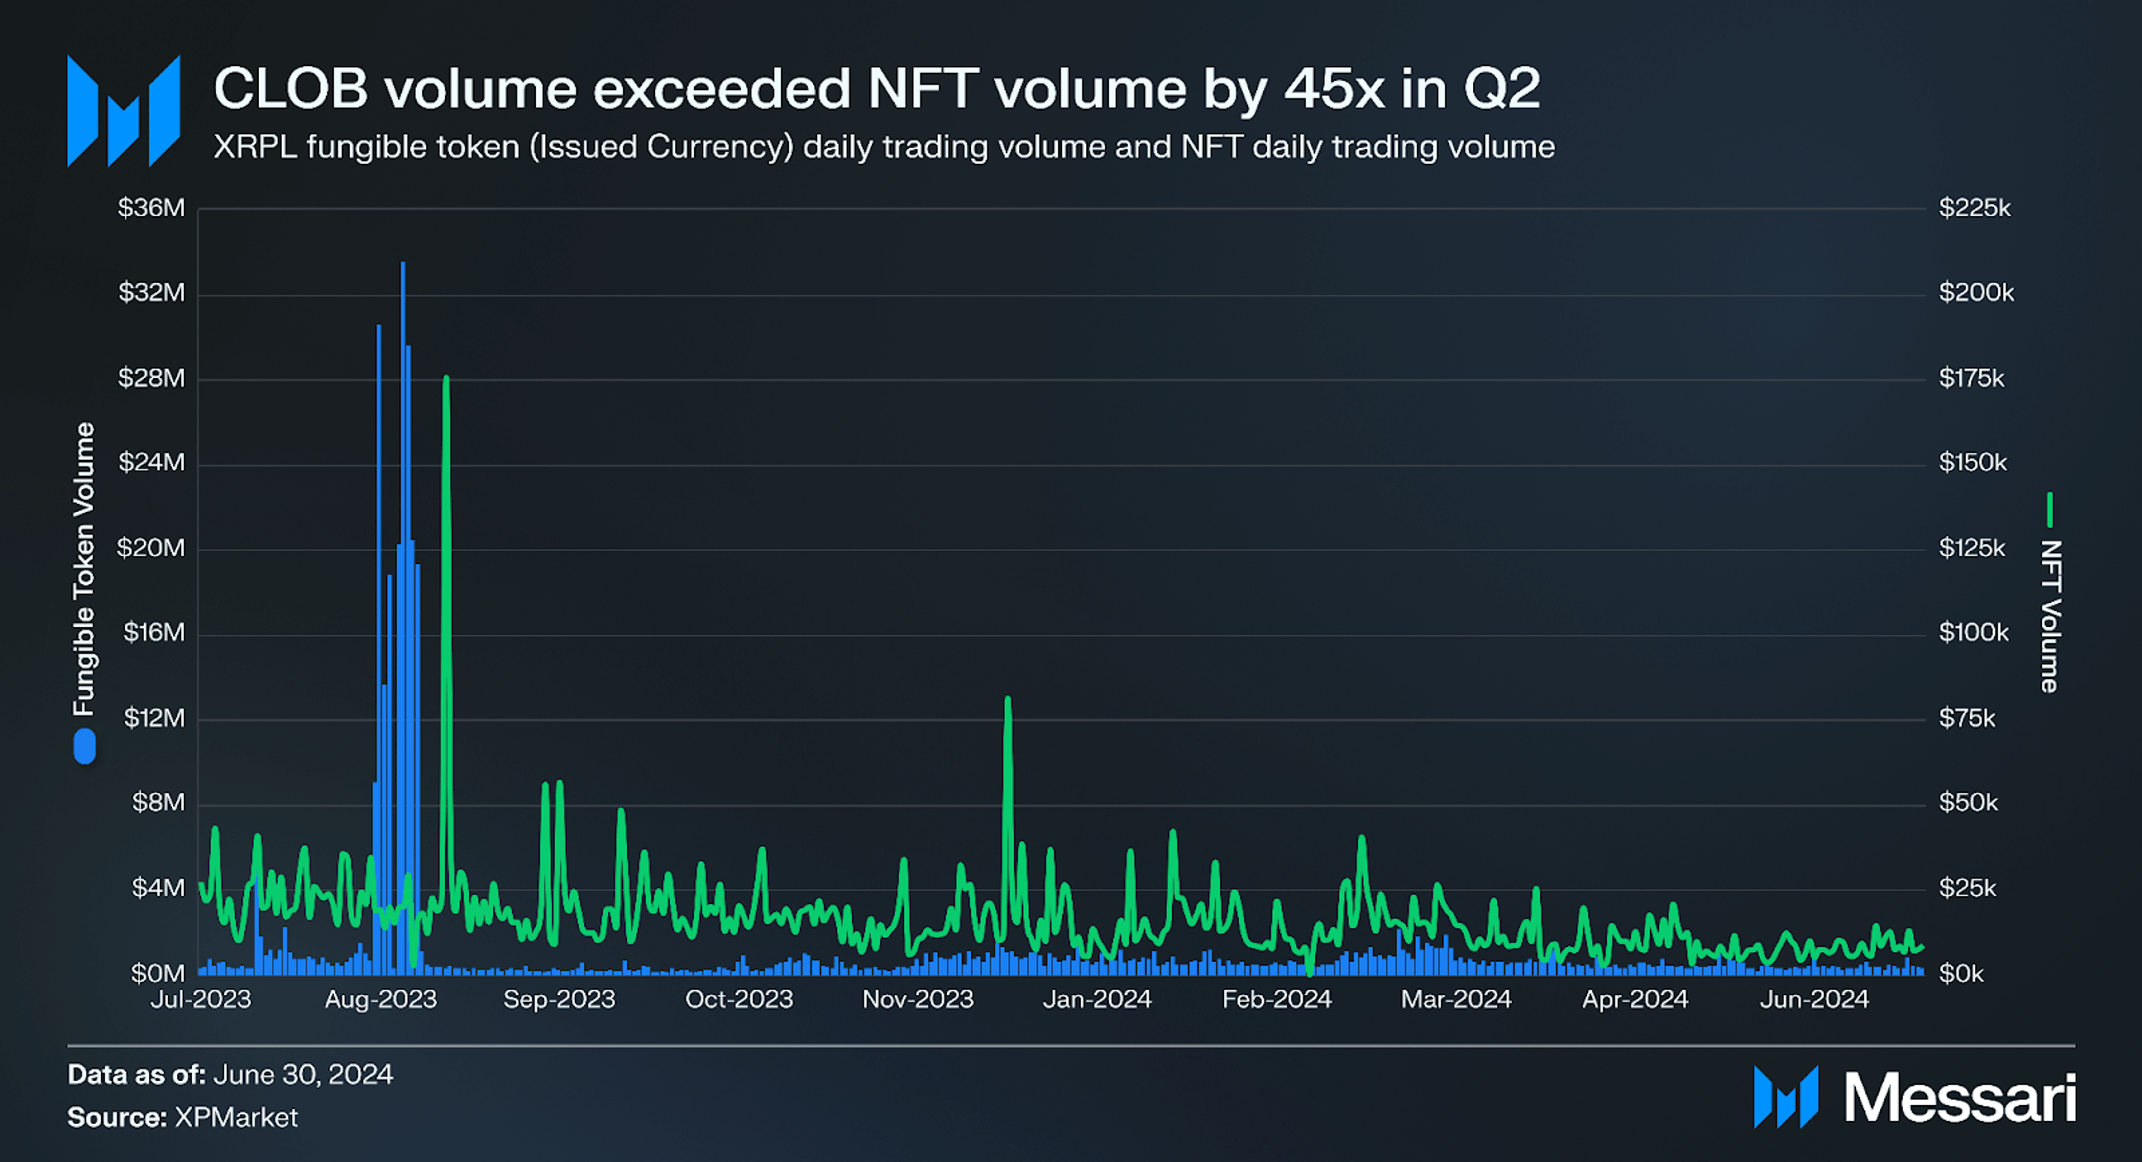
Task: Click the XRPL fungible token subtitle text
Action: point(883,147)
